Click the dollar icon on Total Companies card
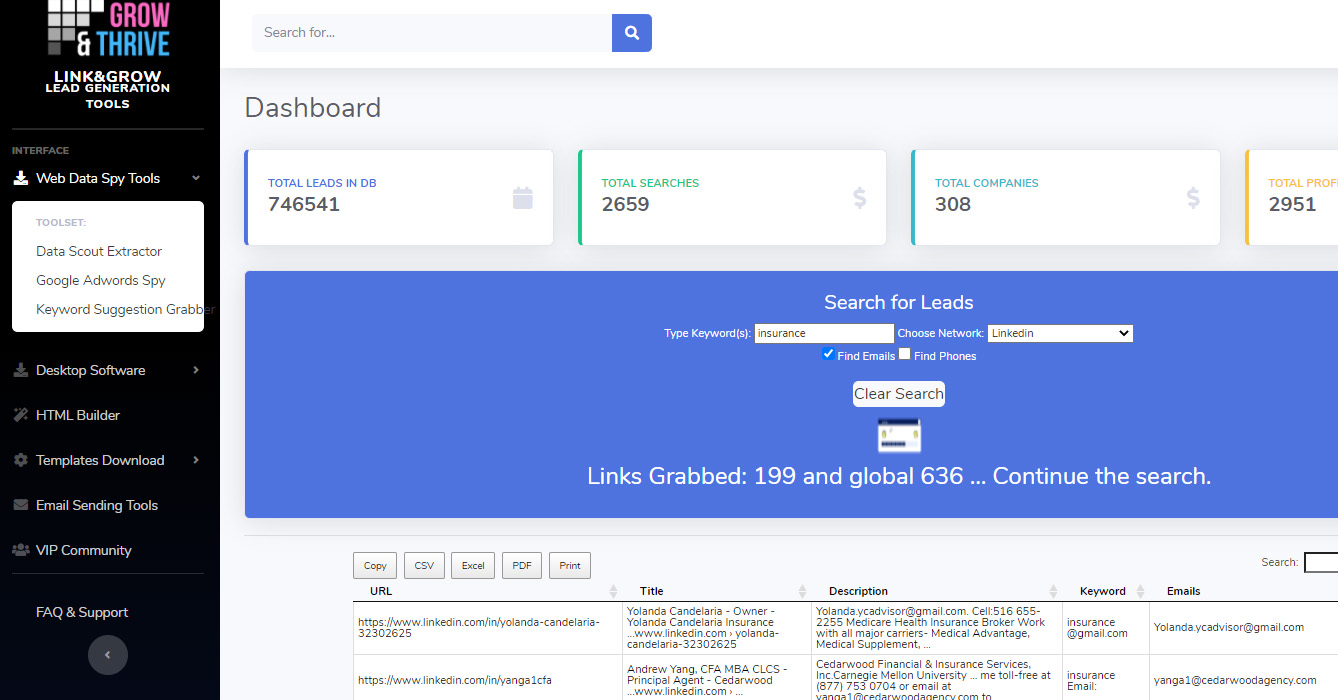Viewport: 1338px width, 700px height. (x=1192, y=197)
